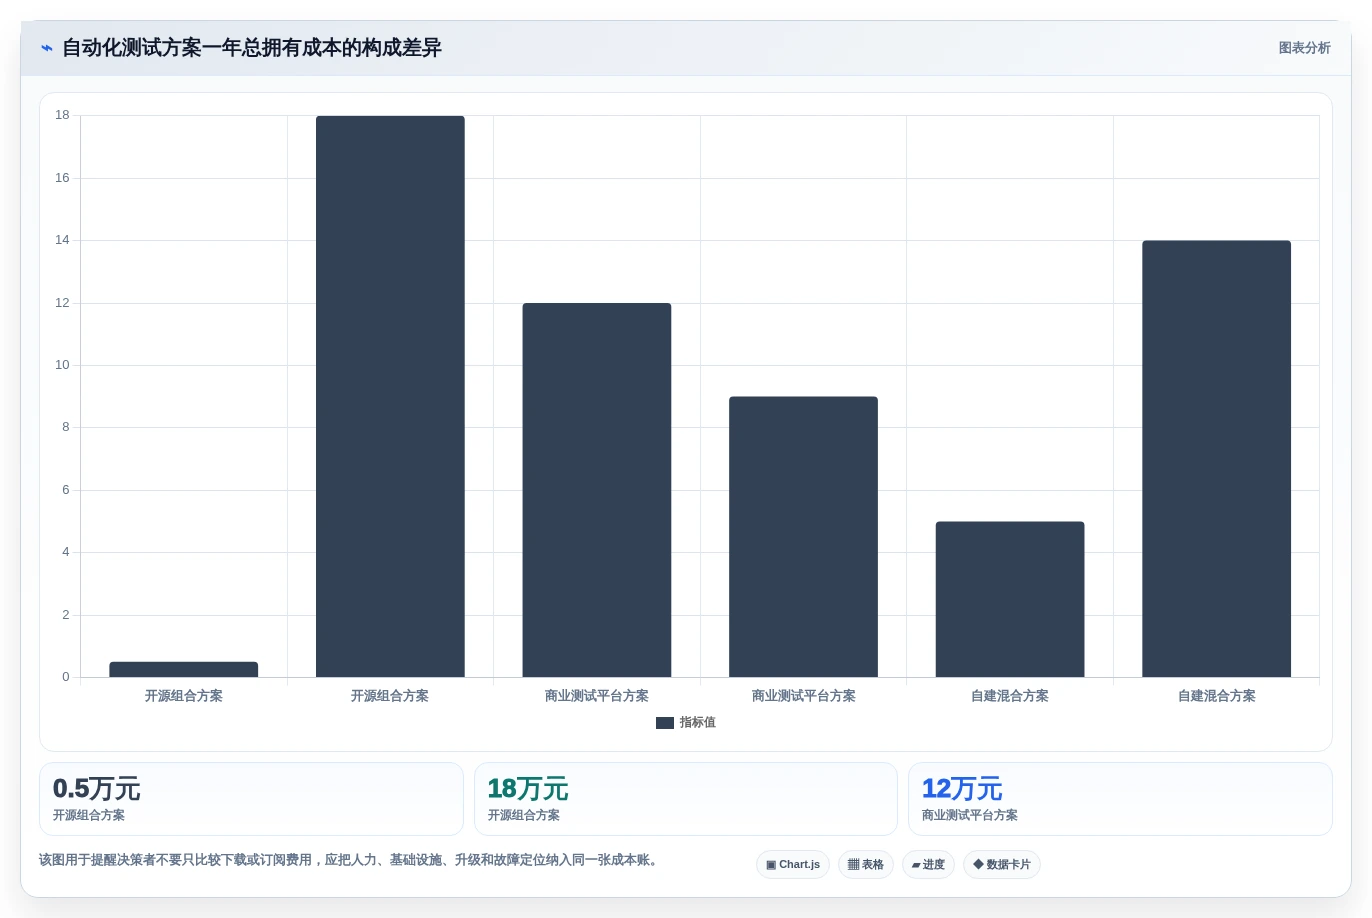Click the bar reaching value 12

(x=597, y=490)
